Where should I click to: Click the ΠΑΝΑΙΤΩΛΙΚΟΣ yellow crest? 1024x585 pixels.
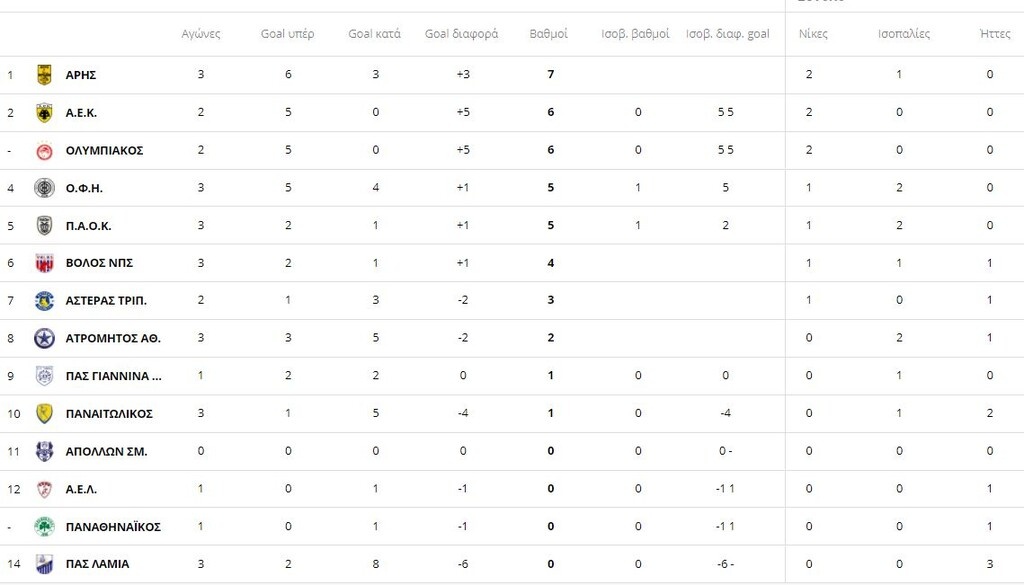tap(44, 414)
